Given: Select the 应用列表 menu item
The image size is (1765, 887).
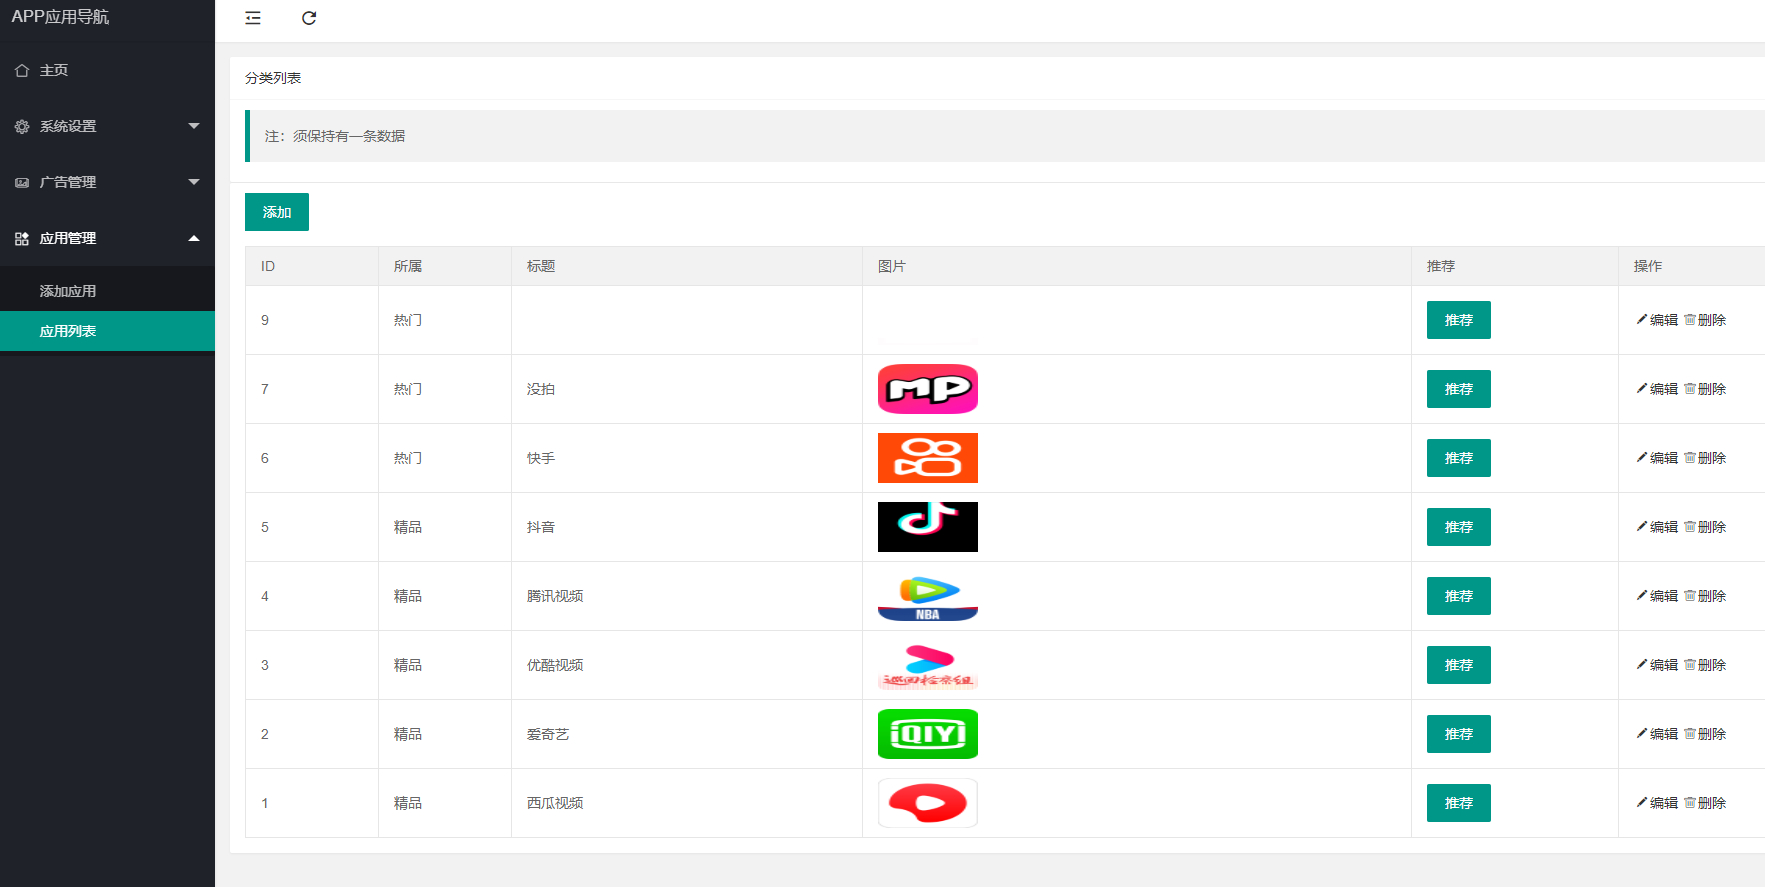Looking at the screenshot, I should point(107,331).
